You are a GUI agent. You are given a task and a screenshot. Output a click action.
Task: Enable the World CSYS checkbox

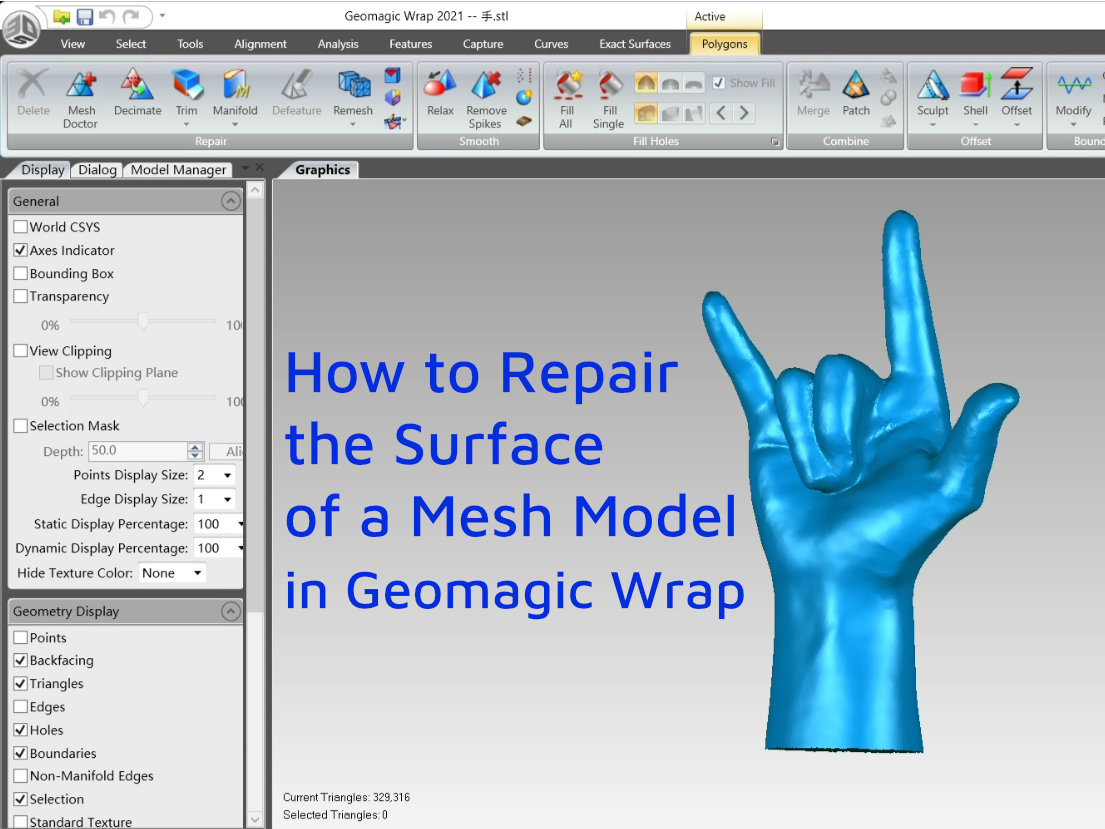click(x=21, y=227)
